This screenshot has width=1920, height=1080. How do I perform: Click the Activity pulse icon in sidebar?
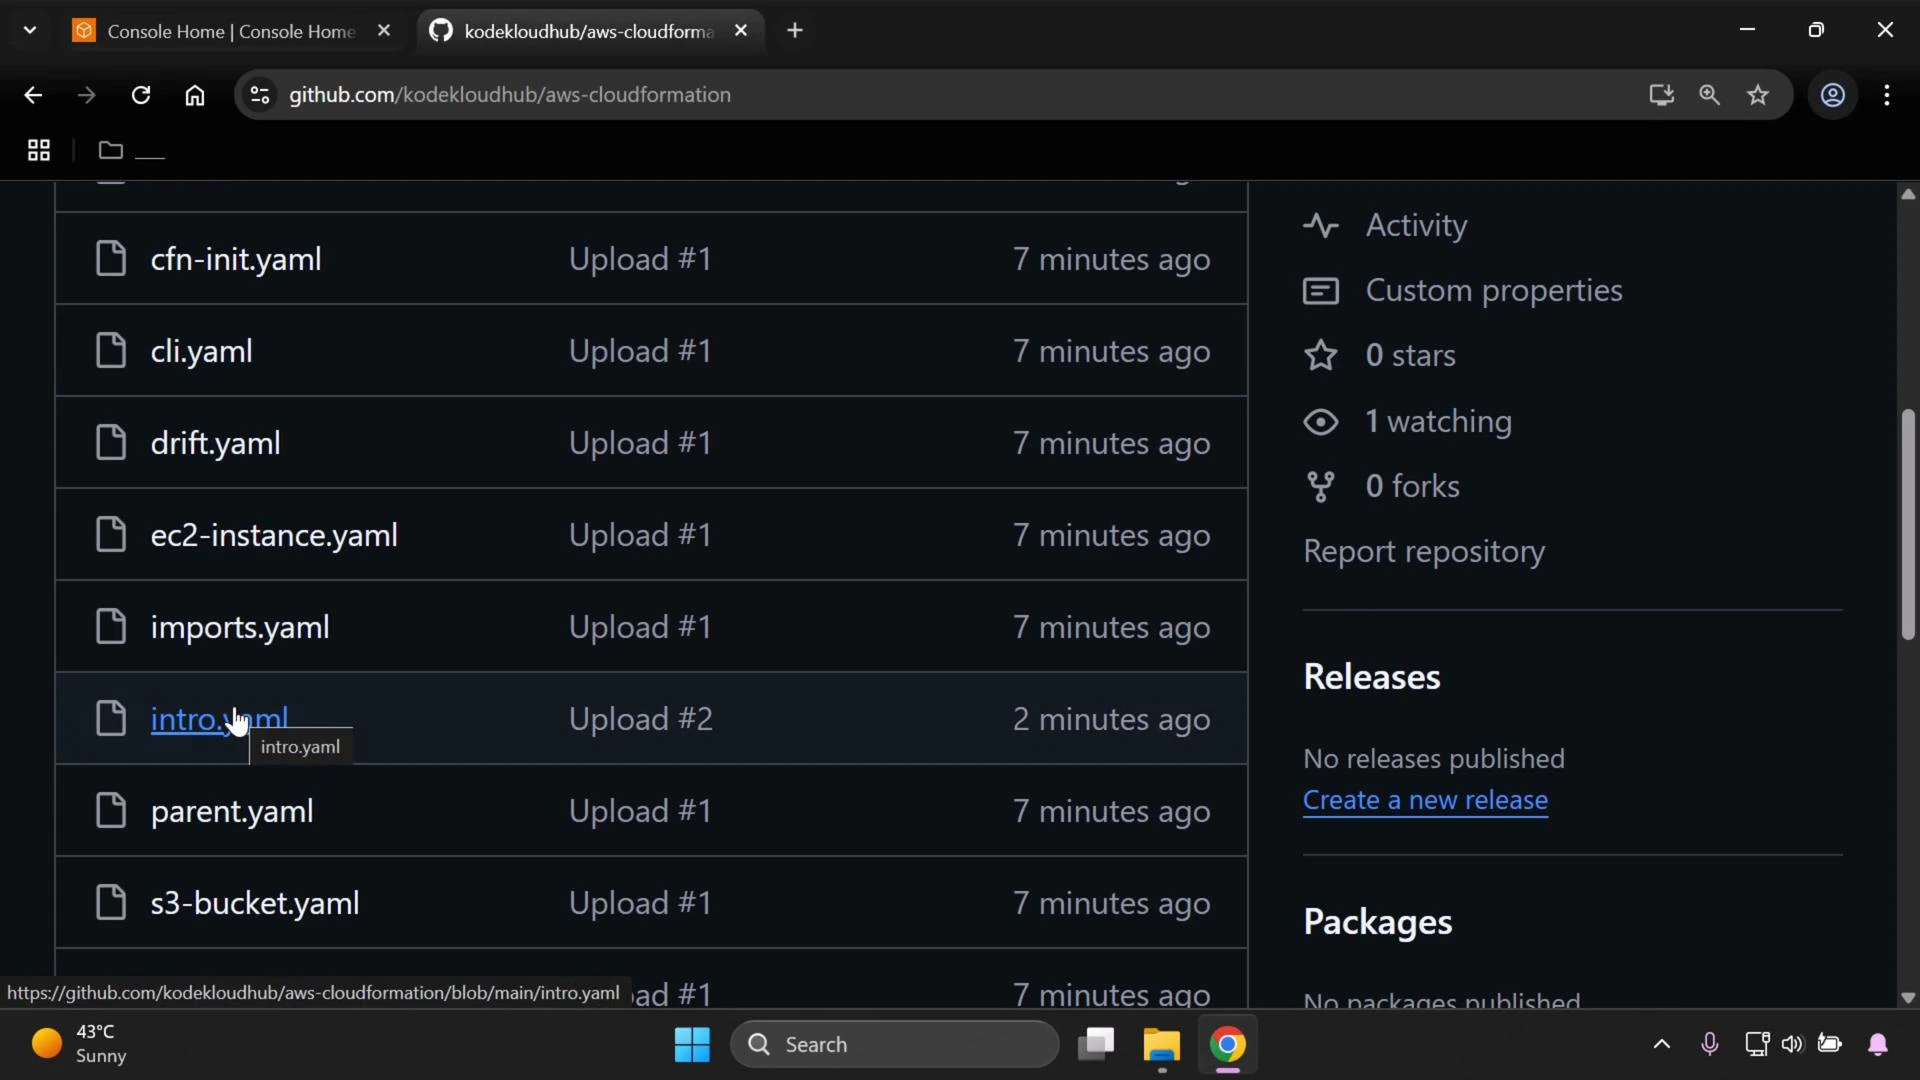click(x=1320, y=225)
